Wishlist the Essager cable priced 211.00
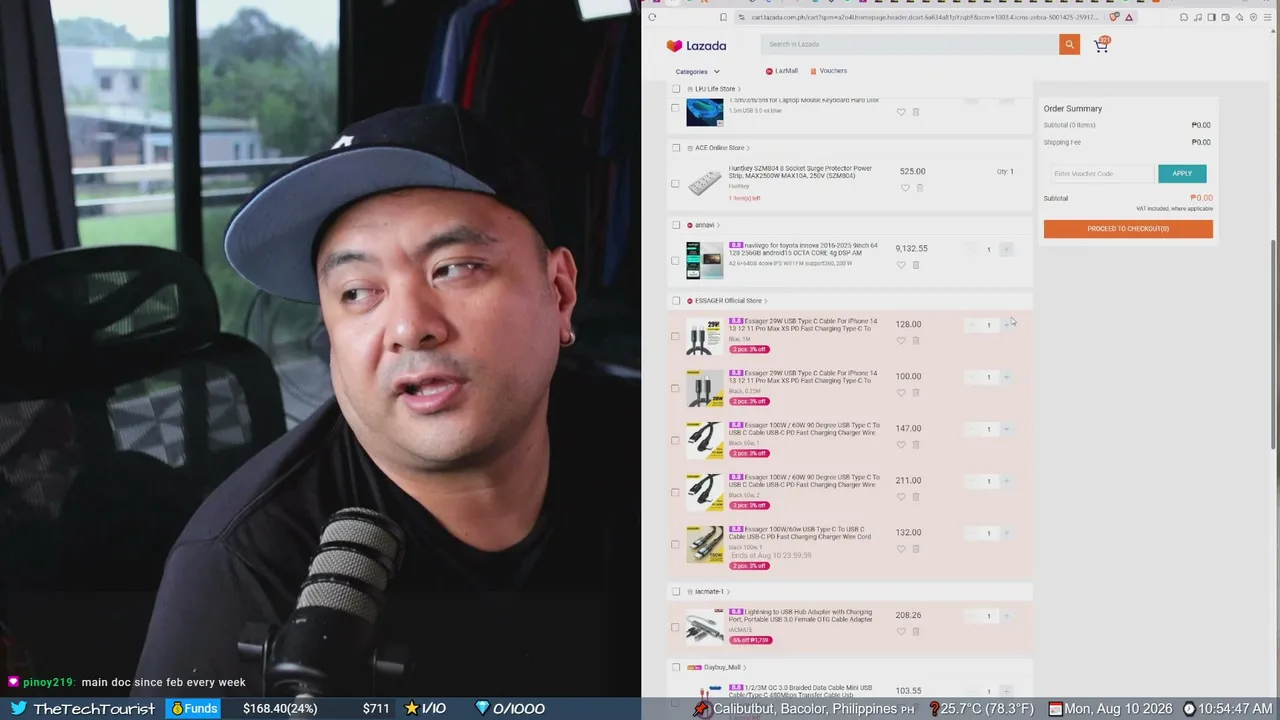 pos(901,497)
